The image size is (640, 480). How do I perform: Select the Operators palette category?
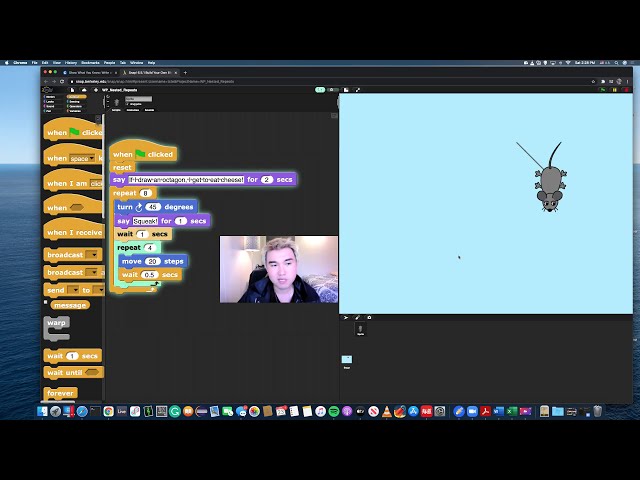coord(76,106)
